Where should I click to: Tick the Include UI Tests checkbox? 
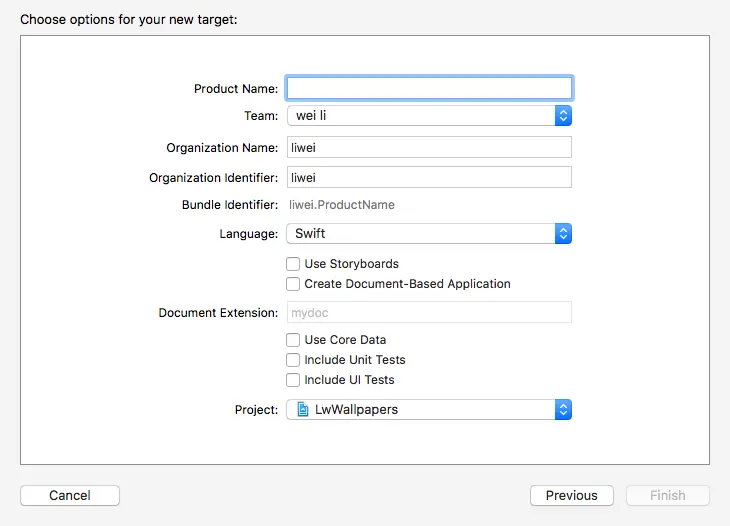pos(293,380)
